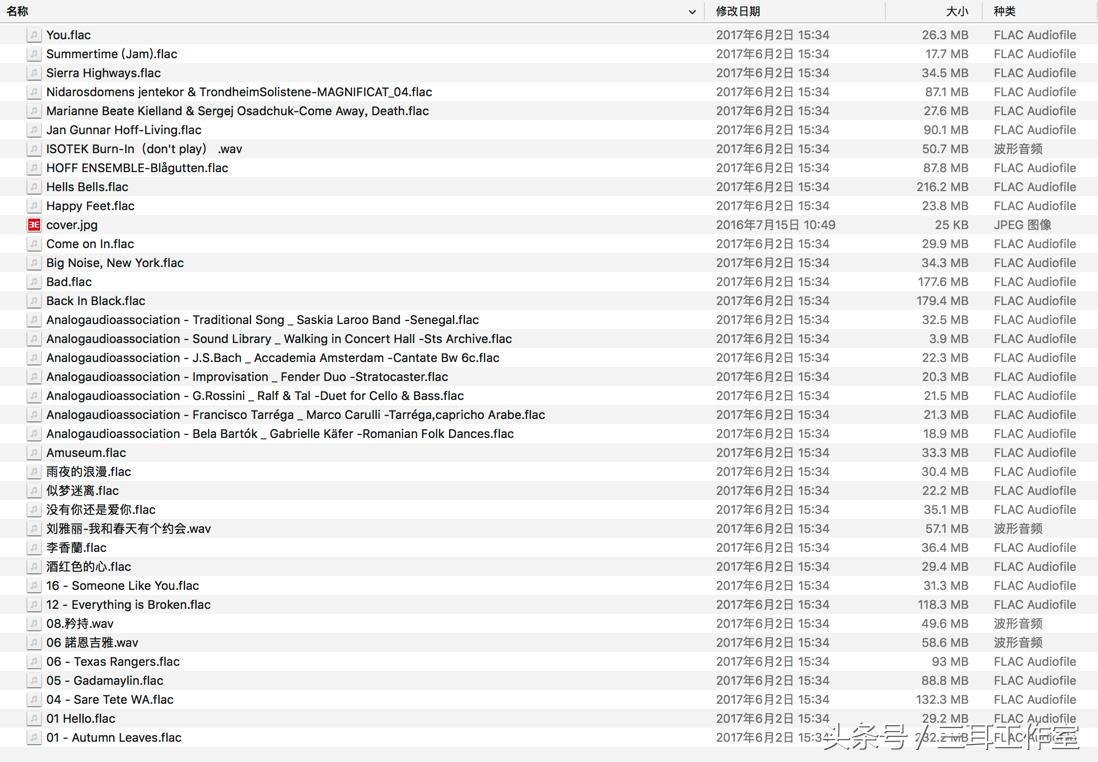Select the icon of 01 - Autumn Leaves.flac

tap(34, 737)
